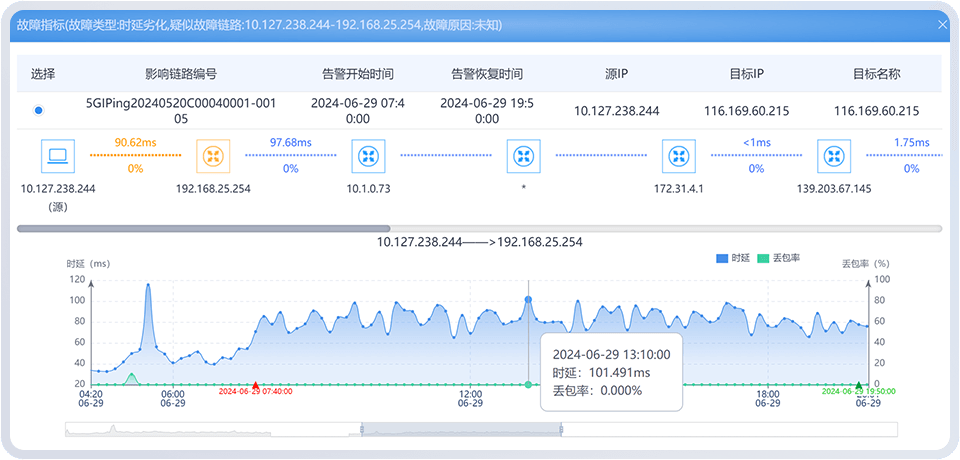This screenshot has height=460, width=960.
Task: Toggle the 时延 legend series
Action: tap(732, 258)
